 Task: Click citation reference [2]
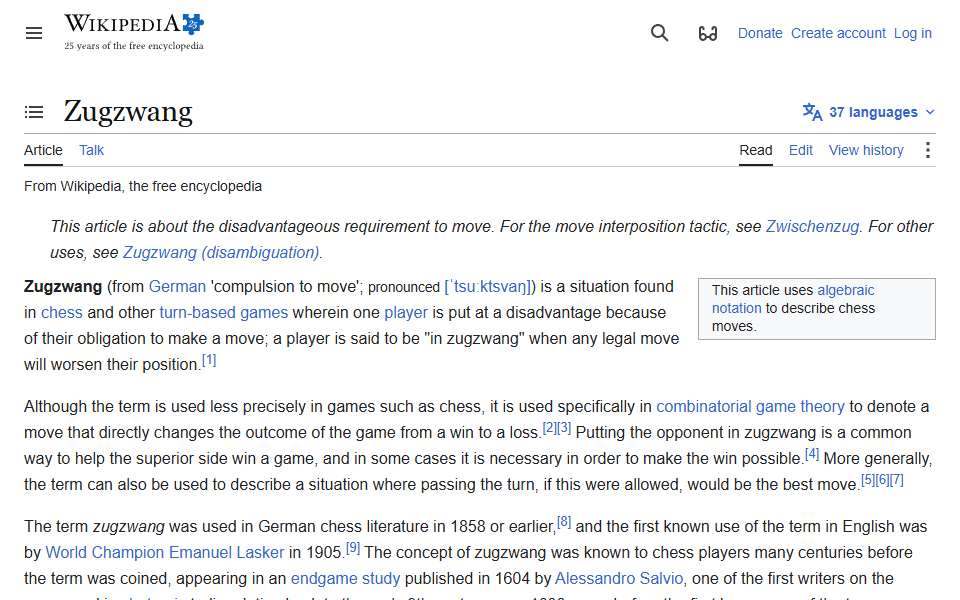(550, 428)
